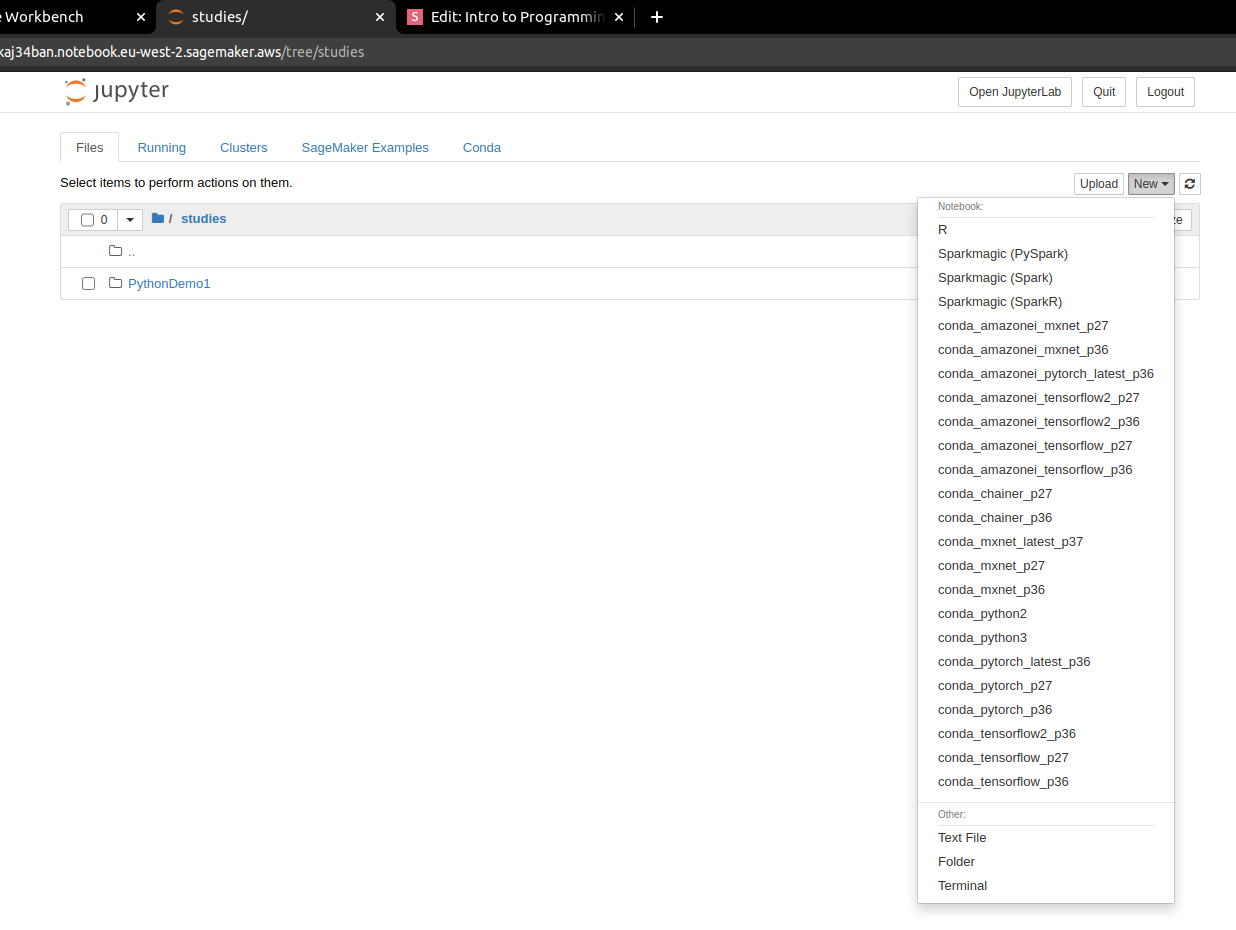Choose conda_amazonei_tensorflow2_p27 kernel
1236x930 pixels.
(1046, 398)
